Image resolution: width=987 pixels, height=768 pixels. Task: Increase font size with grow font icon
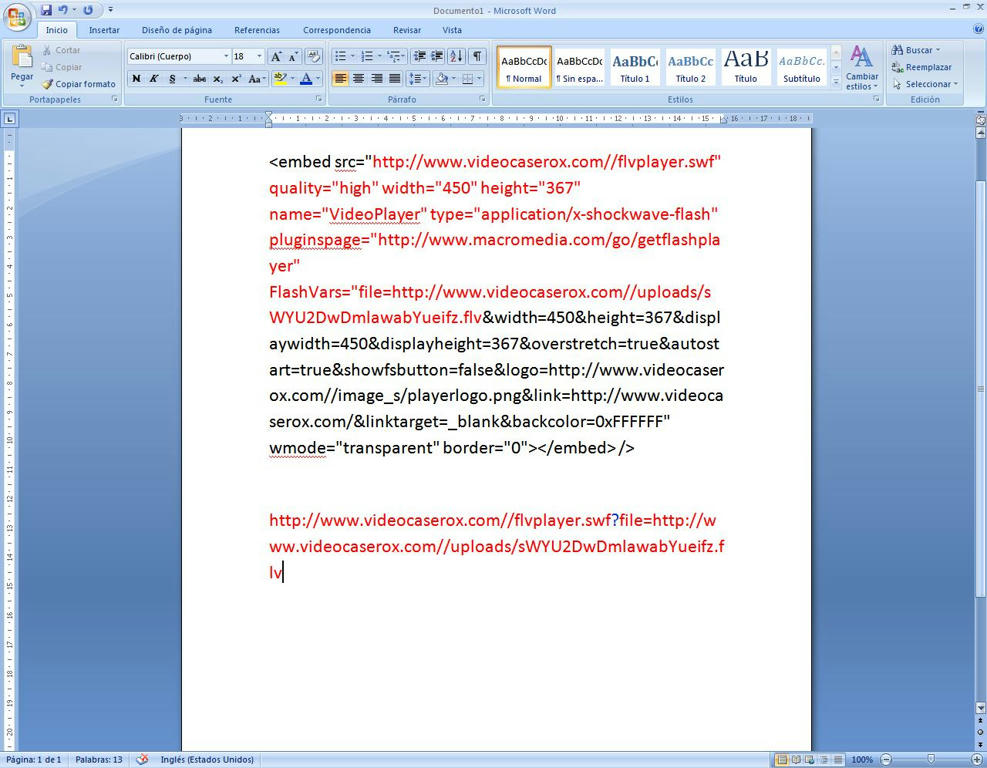(x=277, y=57)
